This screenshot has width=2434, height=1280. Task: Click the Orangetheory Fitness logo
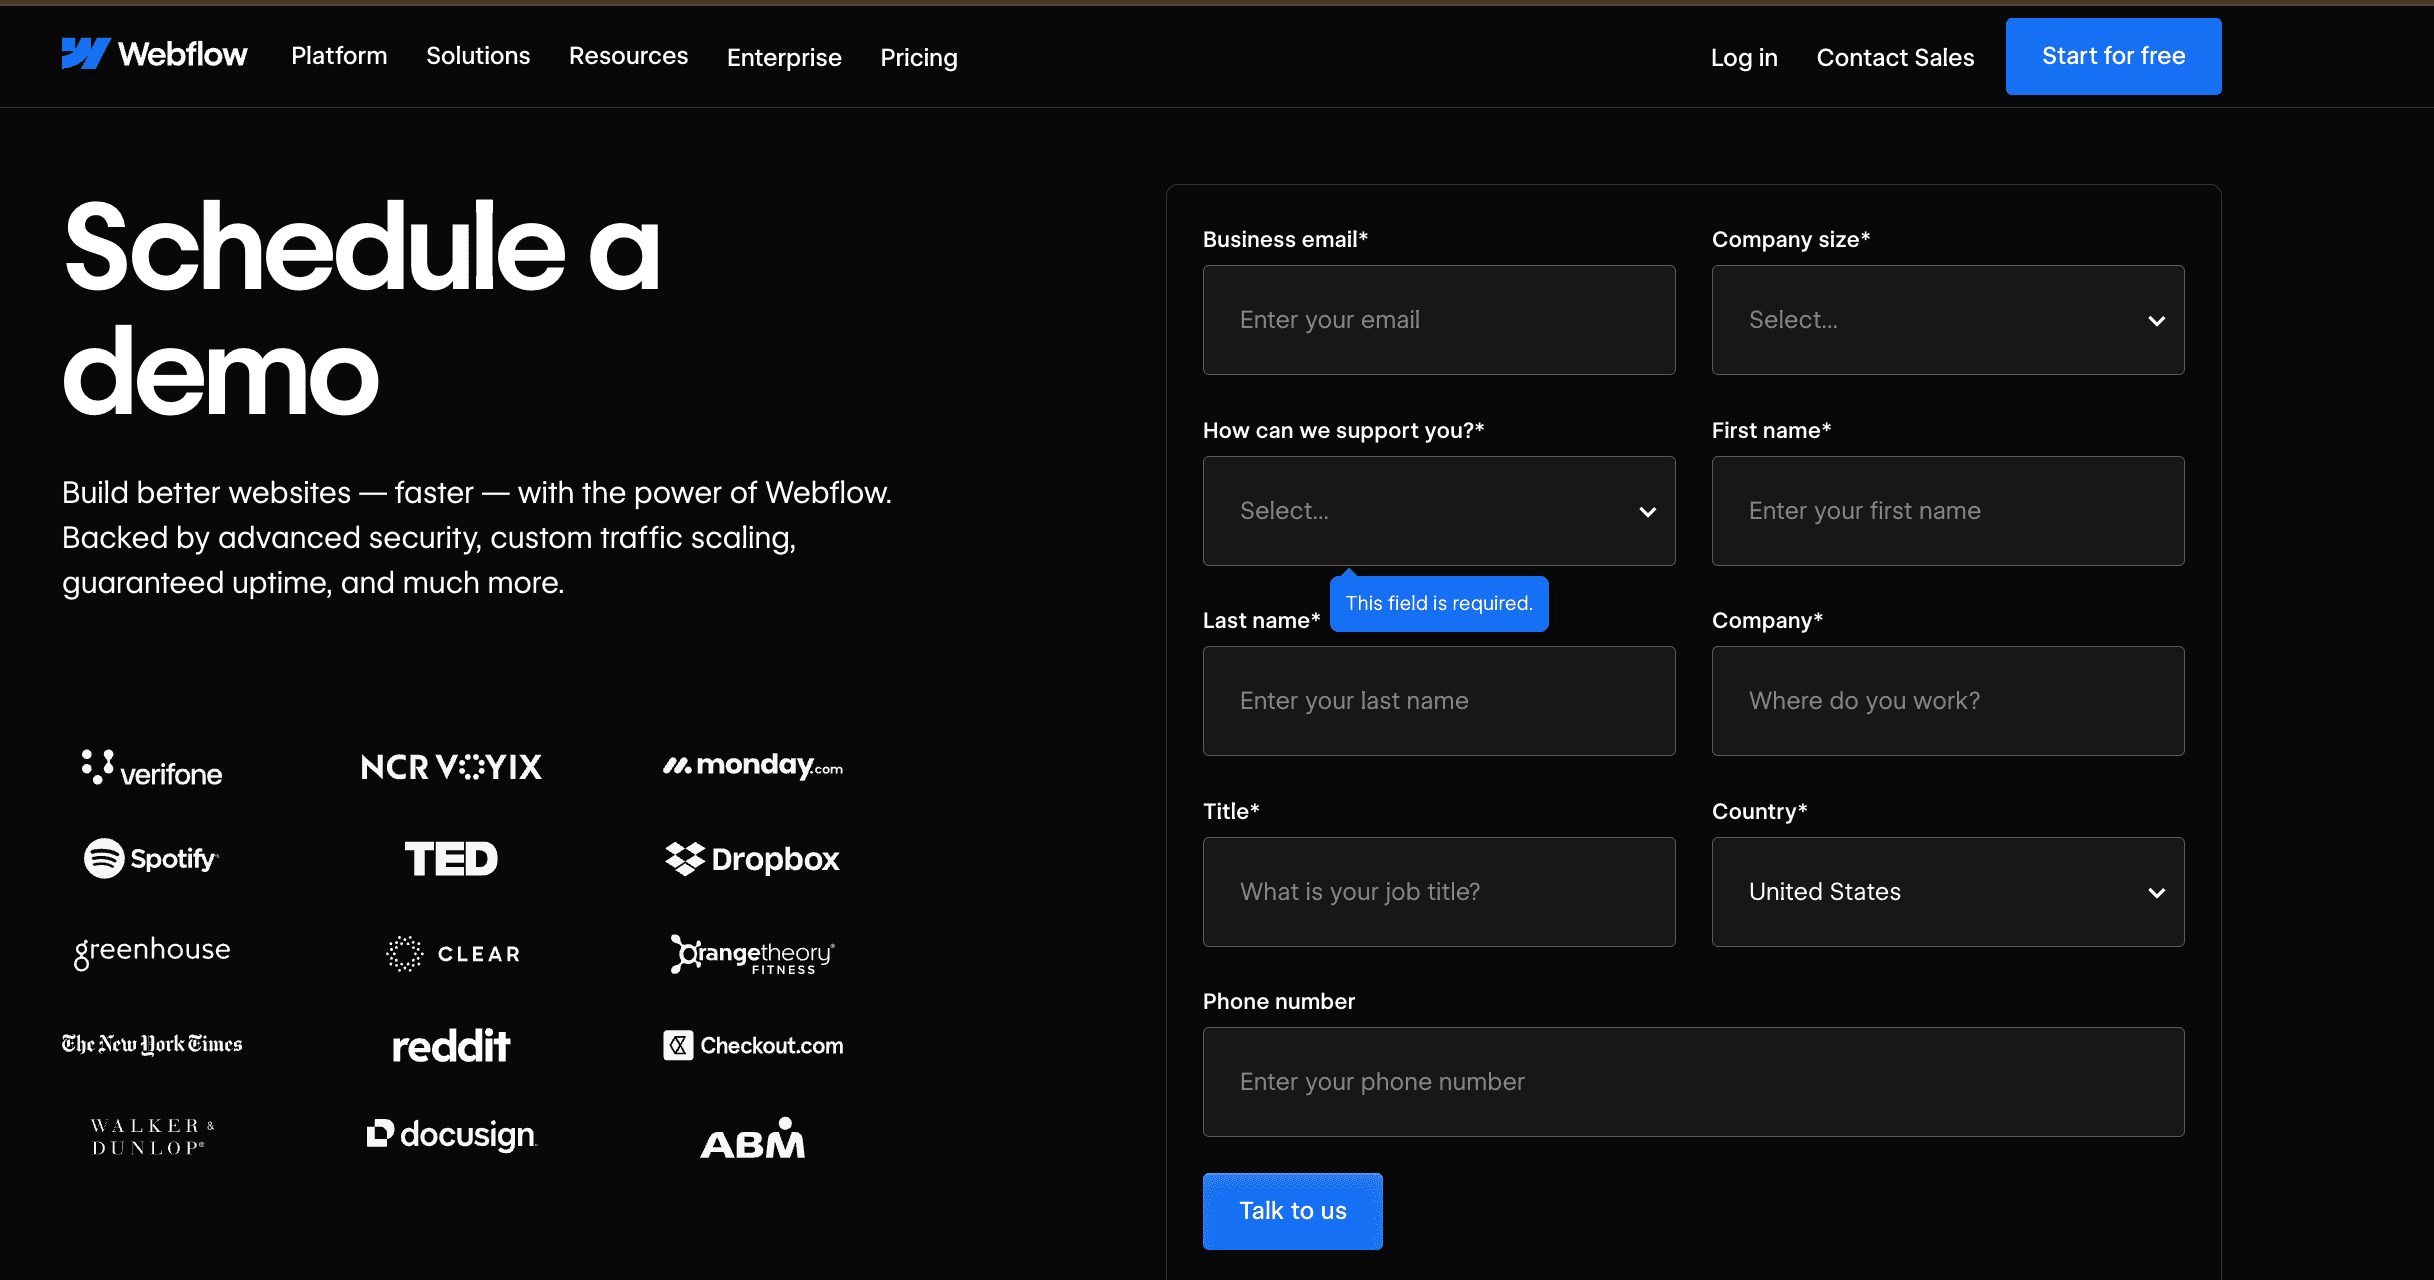(751, 954)
